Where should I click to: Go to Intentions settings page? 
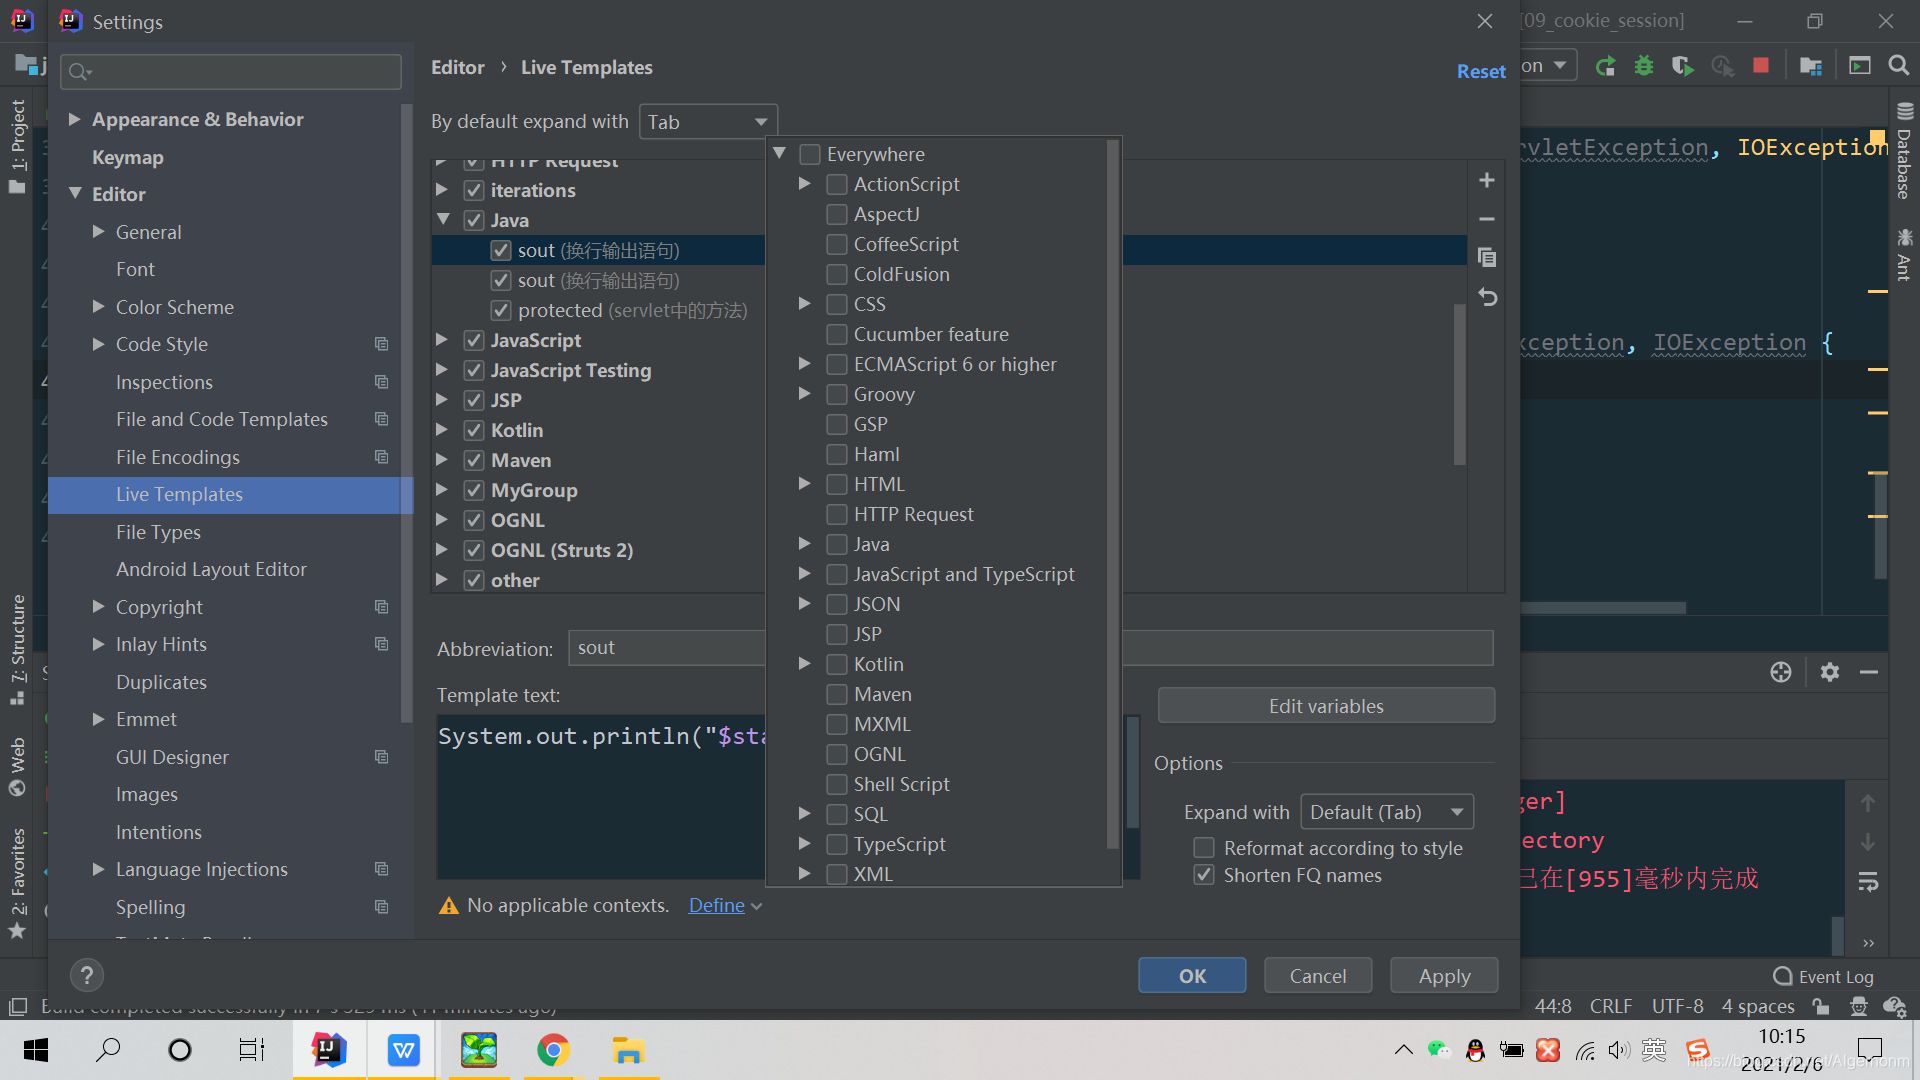[x=158, y=832]
